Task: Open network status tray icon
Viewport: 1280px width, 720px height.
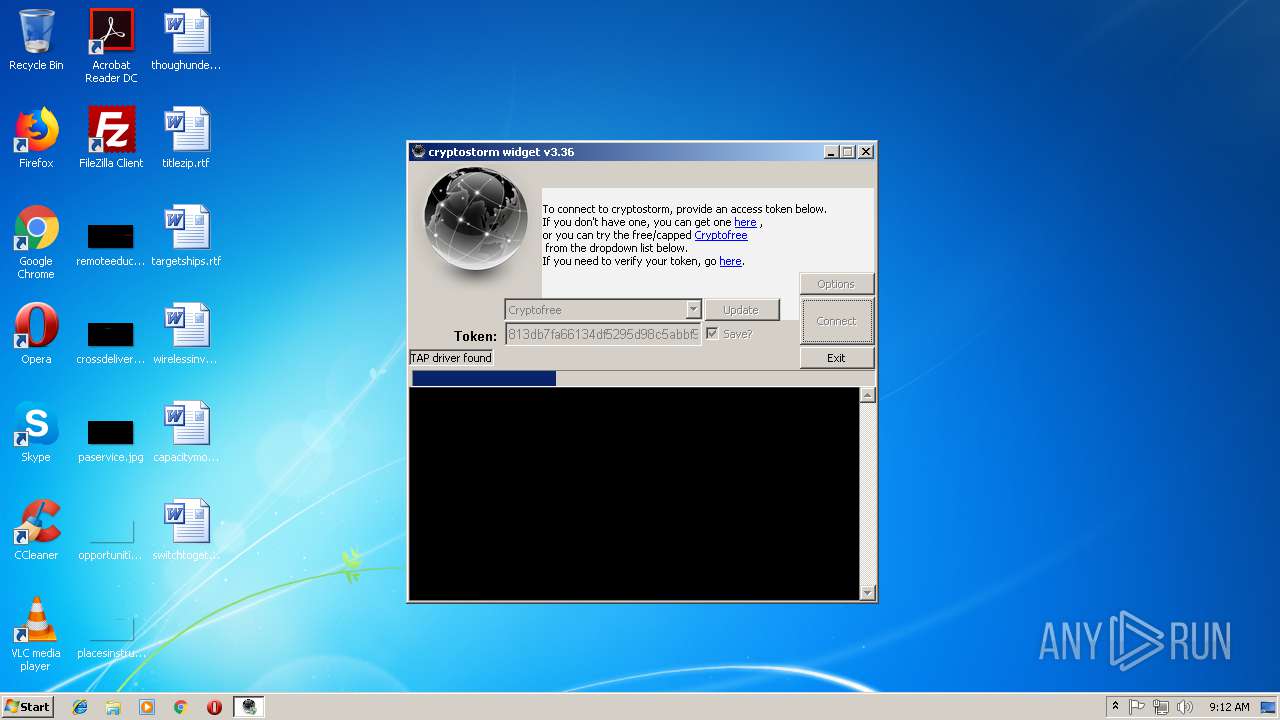Action: pyautogui.click(x=1161, y=707)
